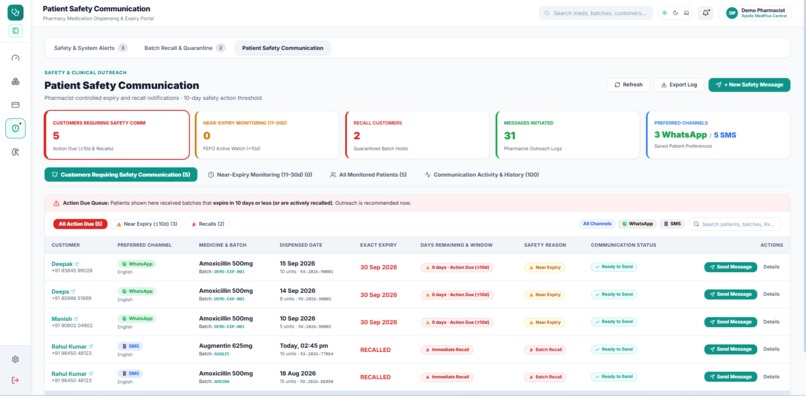Image resolution: width=806 pixels, height=396 pixels.
Task: Click Deepak's WhatsApp channel badge
Action: click(x=137, y=264)
